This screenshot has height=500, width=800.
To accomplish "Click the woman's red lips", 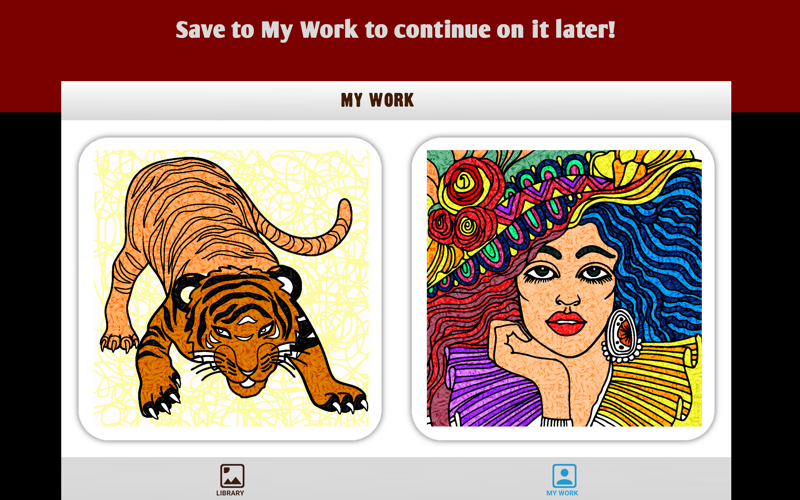I will point(565,323).
